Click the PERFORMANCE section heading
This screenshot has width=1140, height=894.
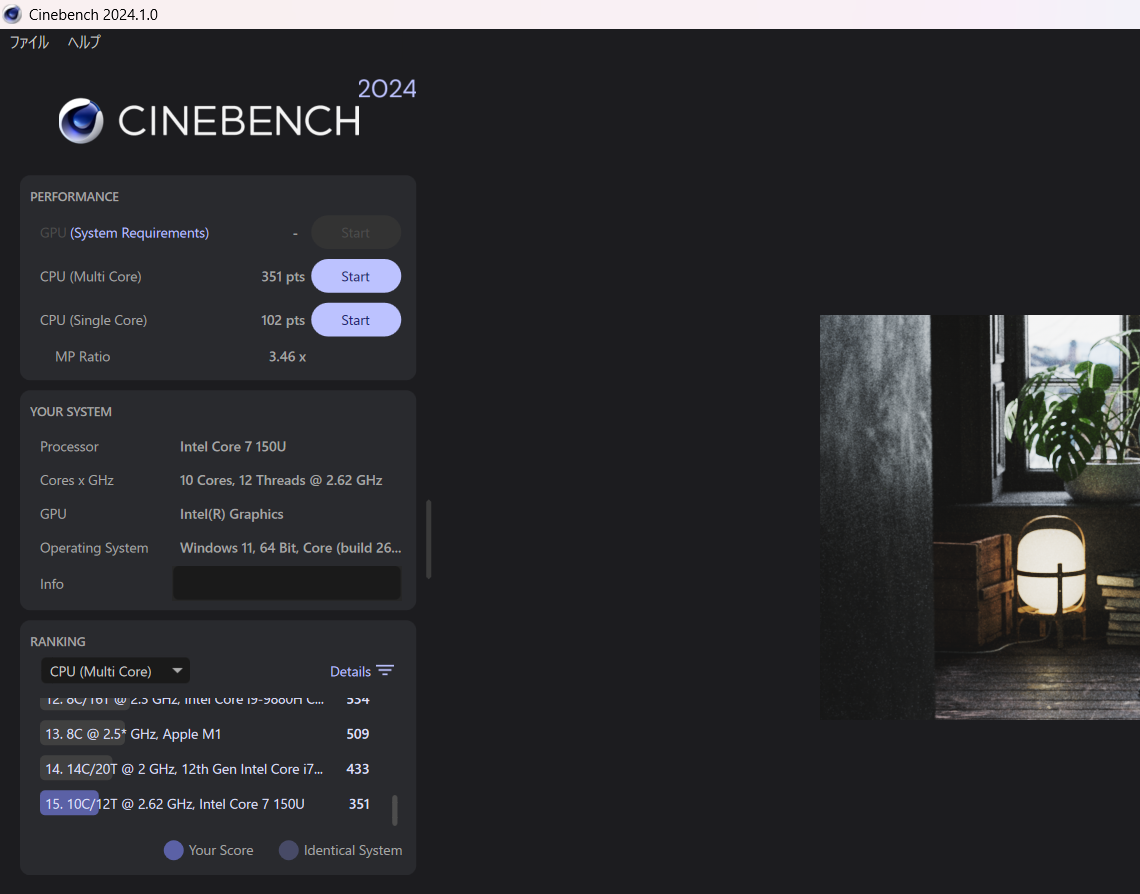pos(74,197)
